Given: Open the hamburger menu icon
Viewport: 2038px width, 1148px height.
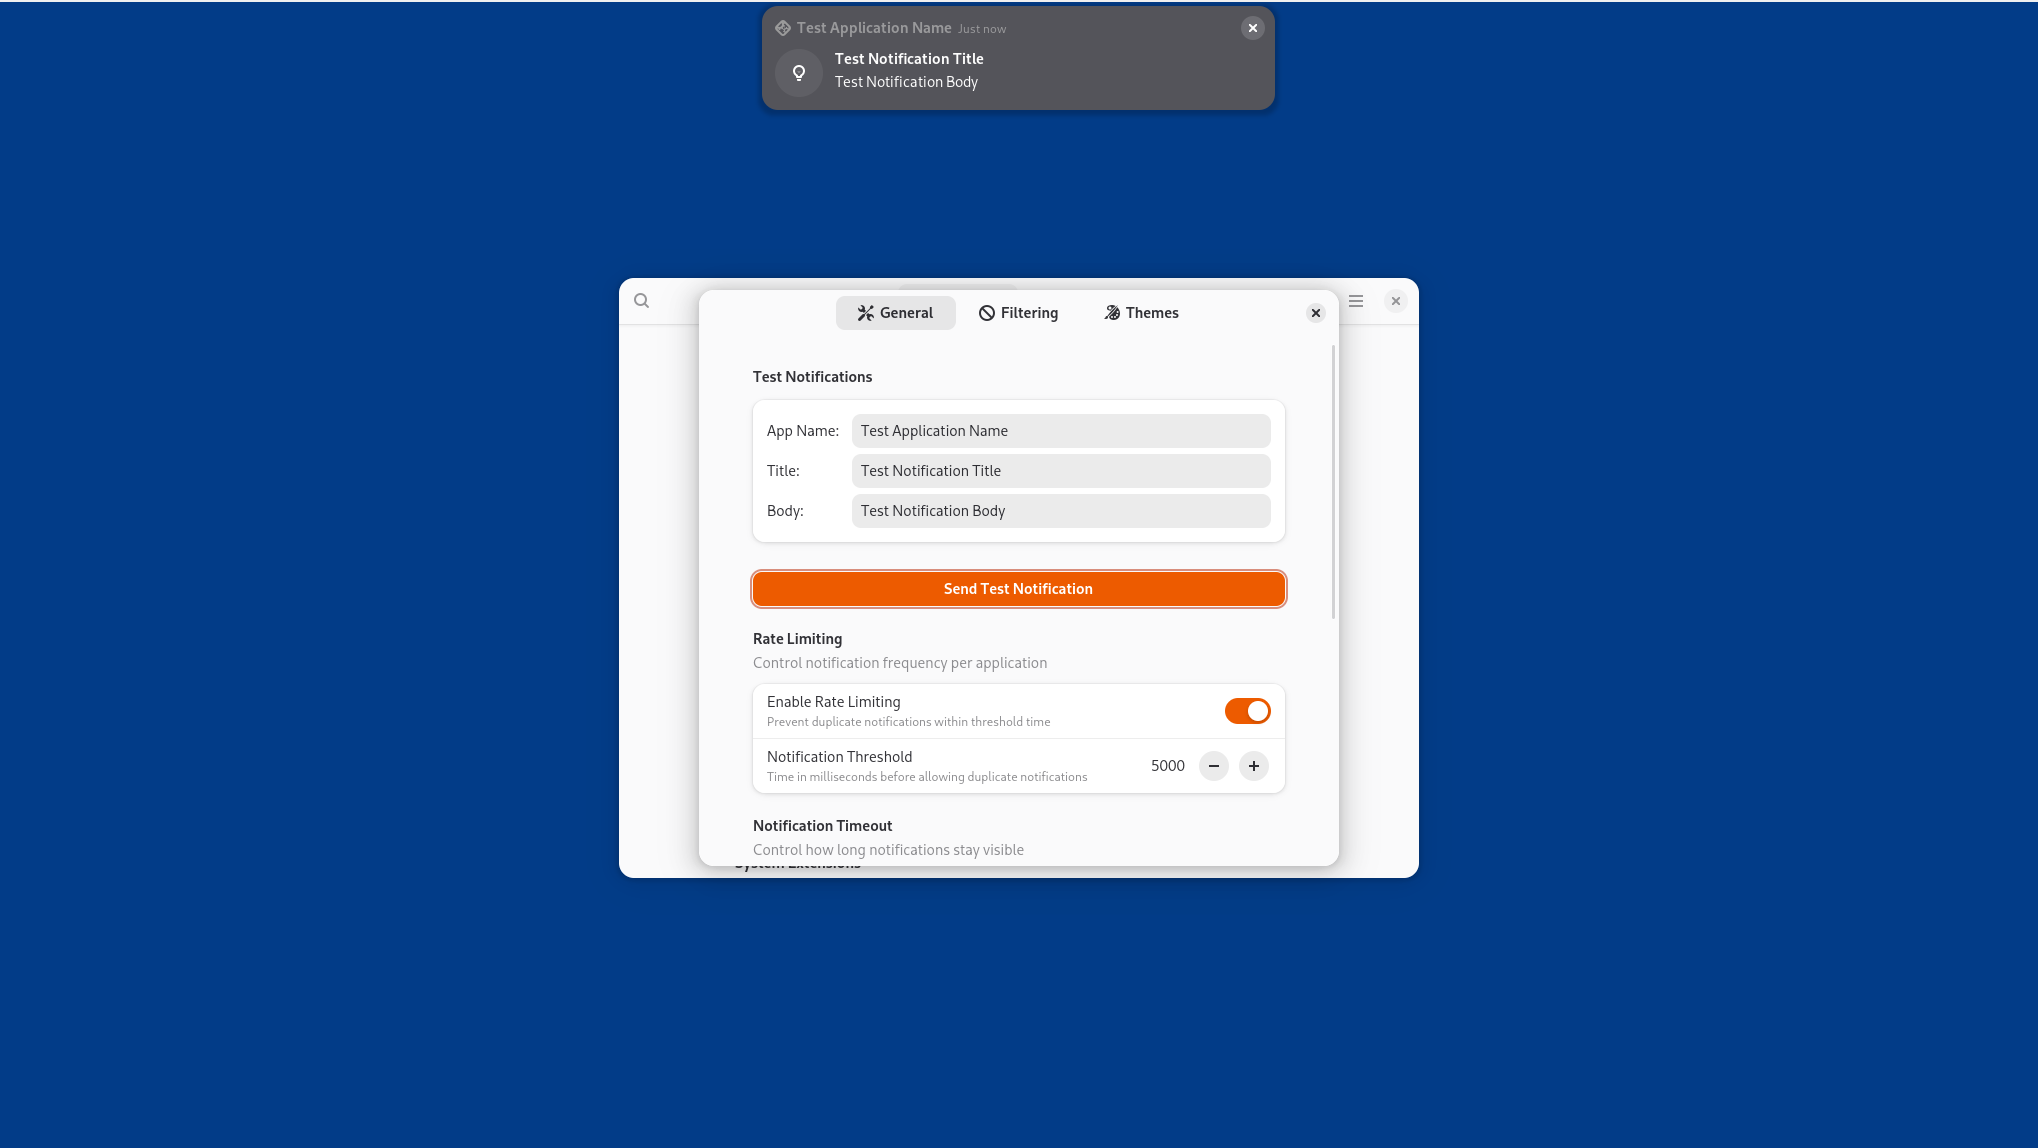Looking at the screenshot, I should coord(1356,301).
